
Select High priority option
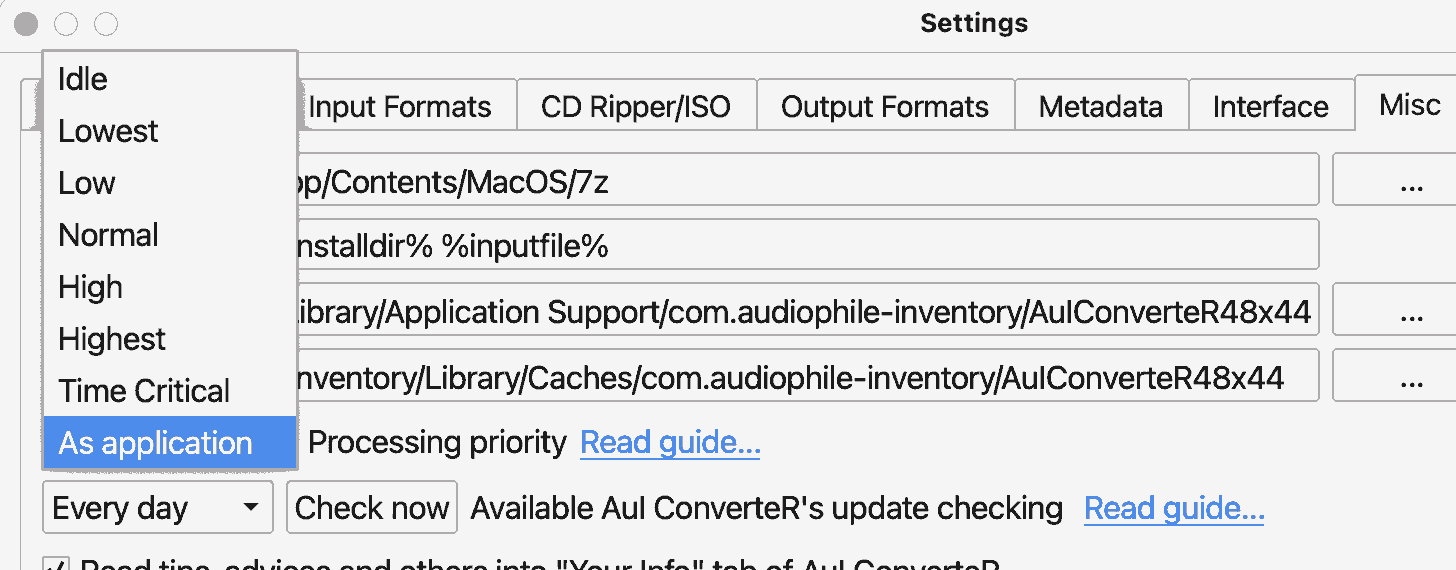click(x=170, y=287)
